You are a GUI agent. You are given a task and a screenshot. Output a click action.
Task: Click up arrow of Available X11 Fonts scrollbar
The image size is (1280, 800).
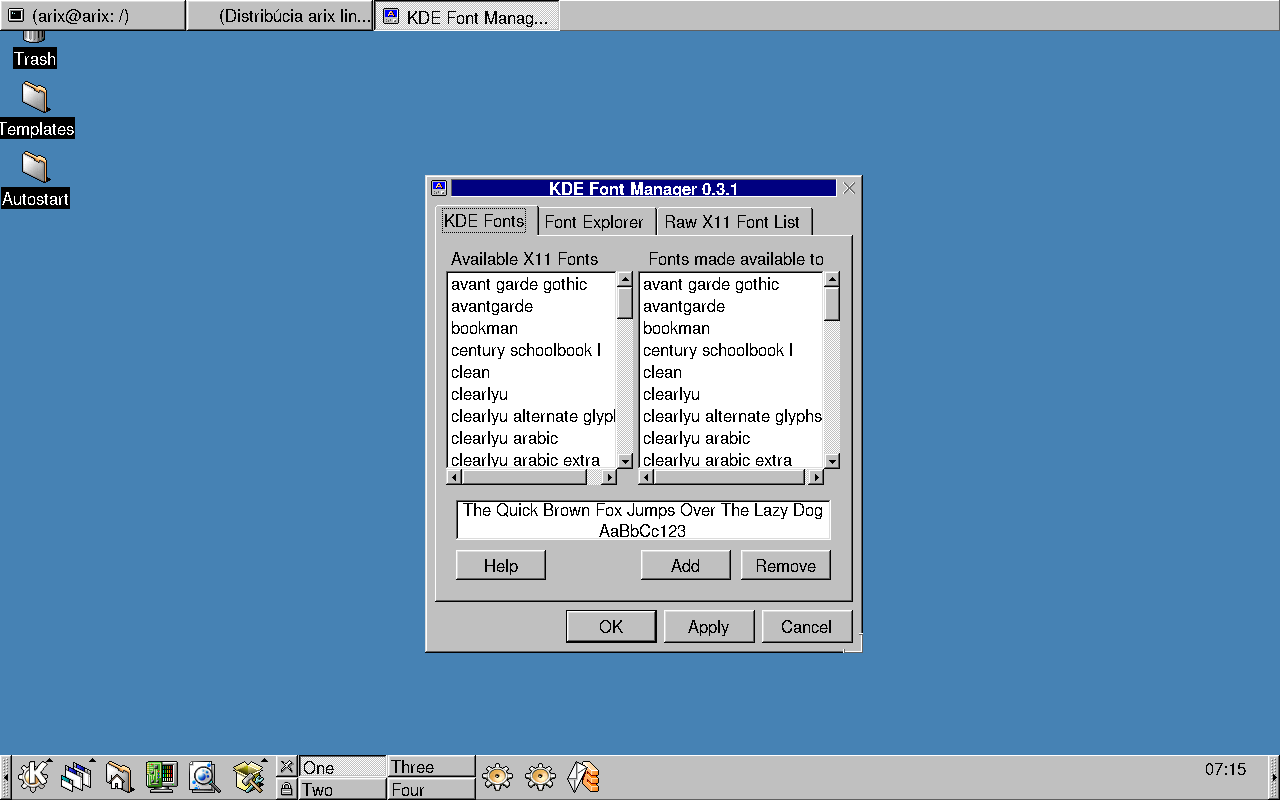pyautogui.click(x=625, y=280)
